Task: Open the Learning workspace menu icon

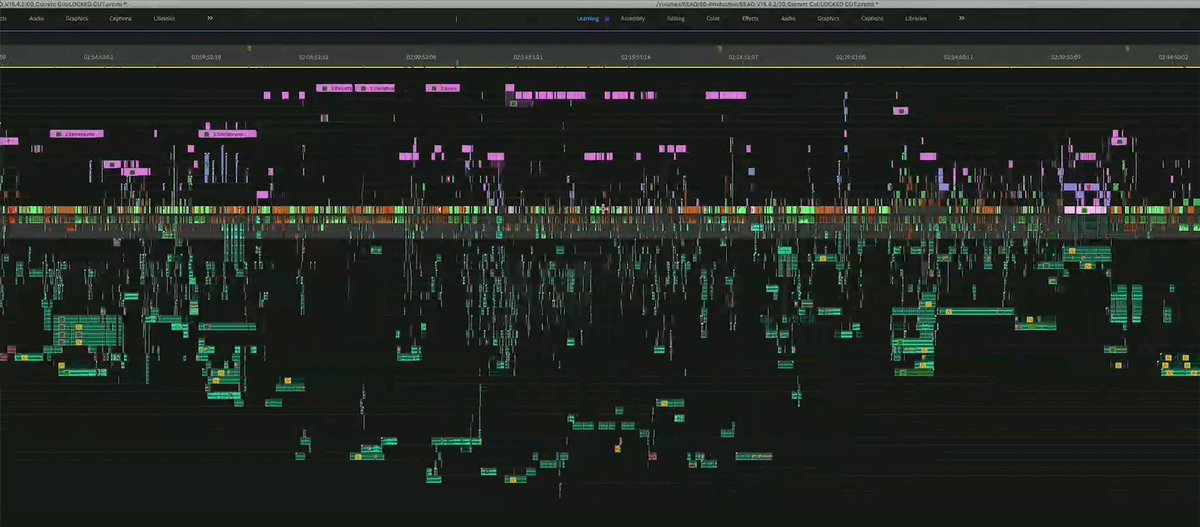Action: click(607, 18)
